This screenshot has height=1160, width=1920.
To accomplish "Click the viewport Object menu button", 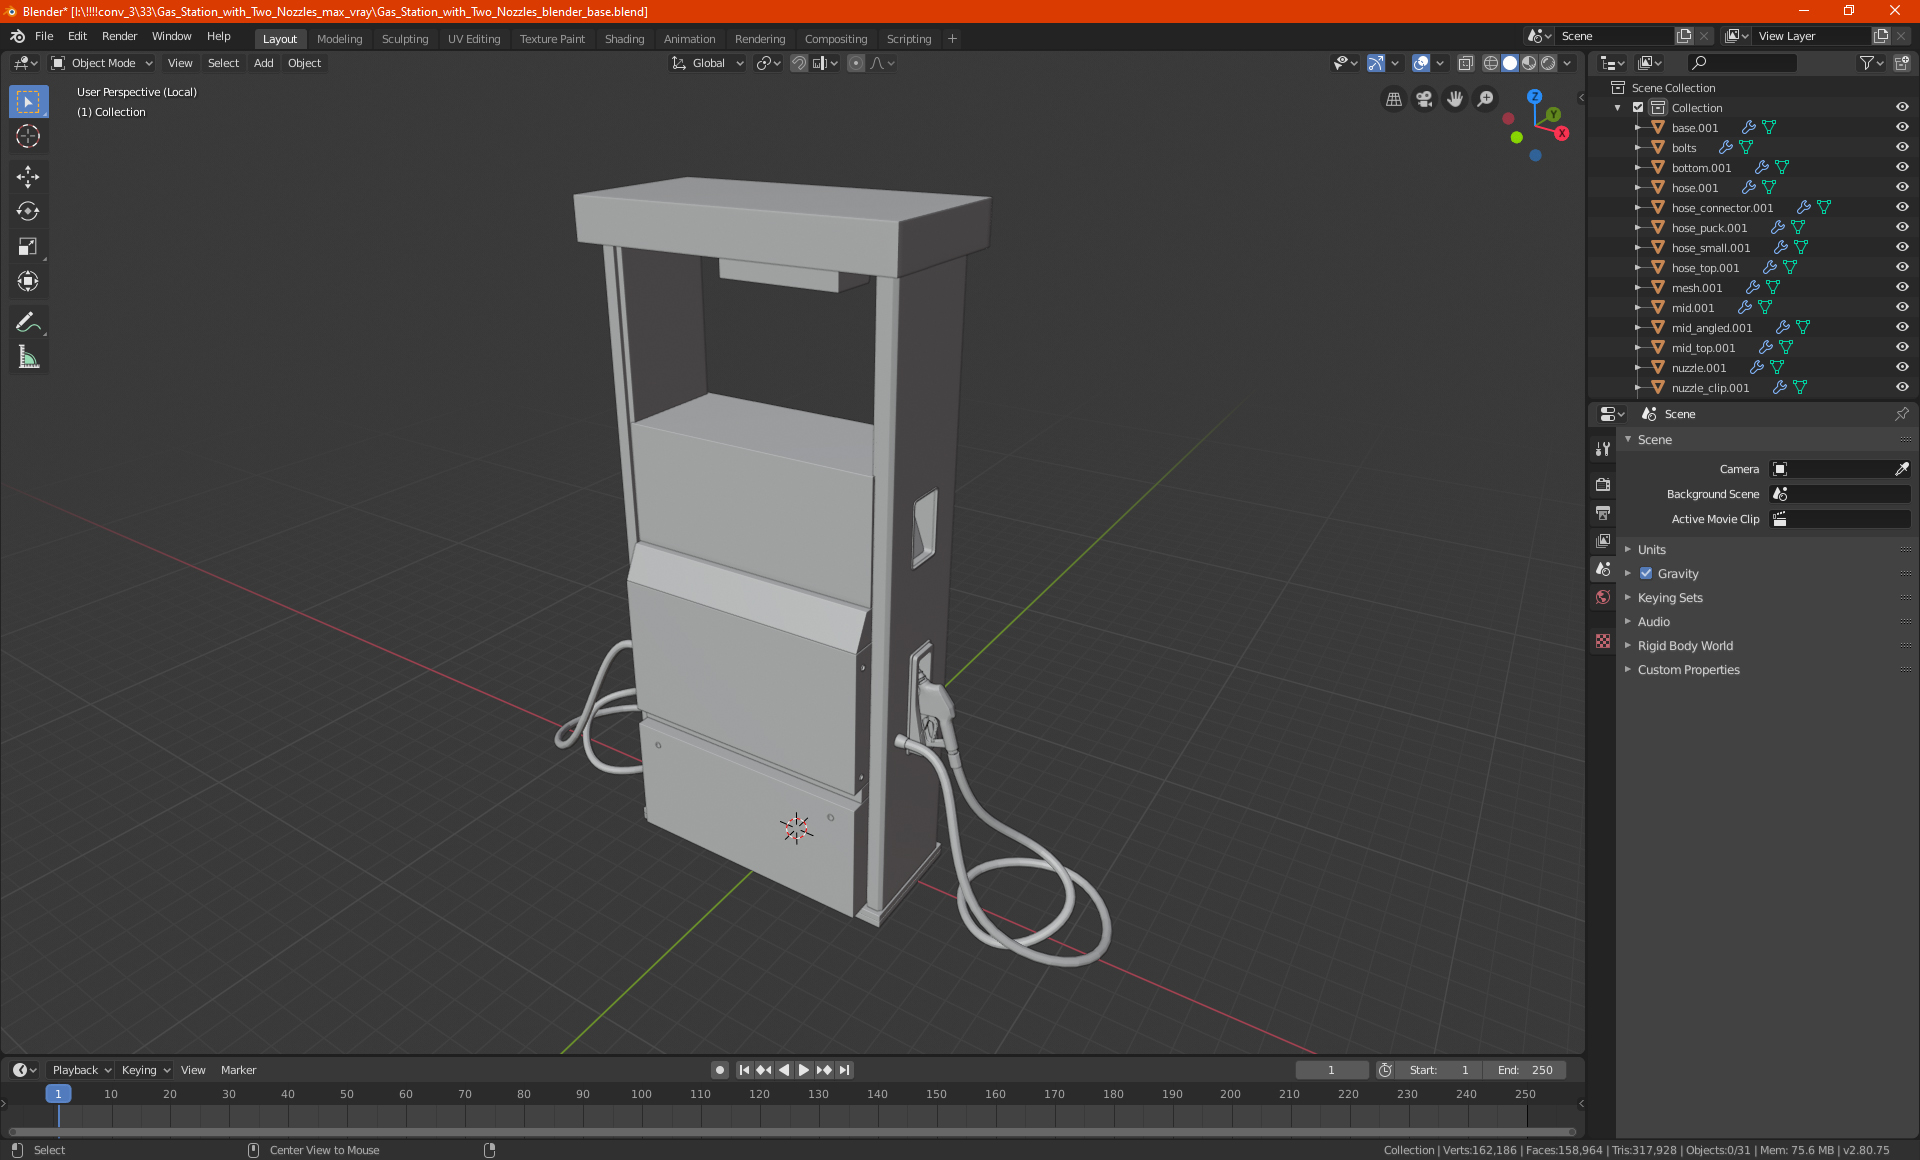I will [x=304, y=63].
